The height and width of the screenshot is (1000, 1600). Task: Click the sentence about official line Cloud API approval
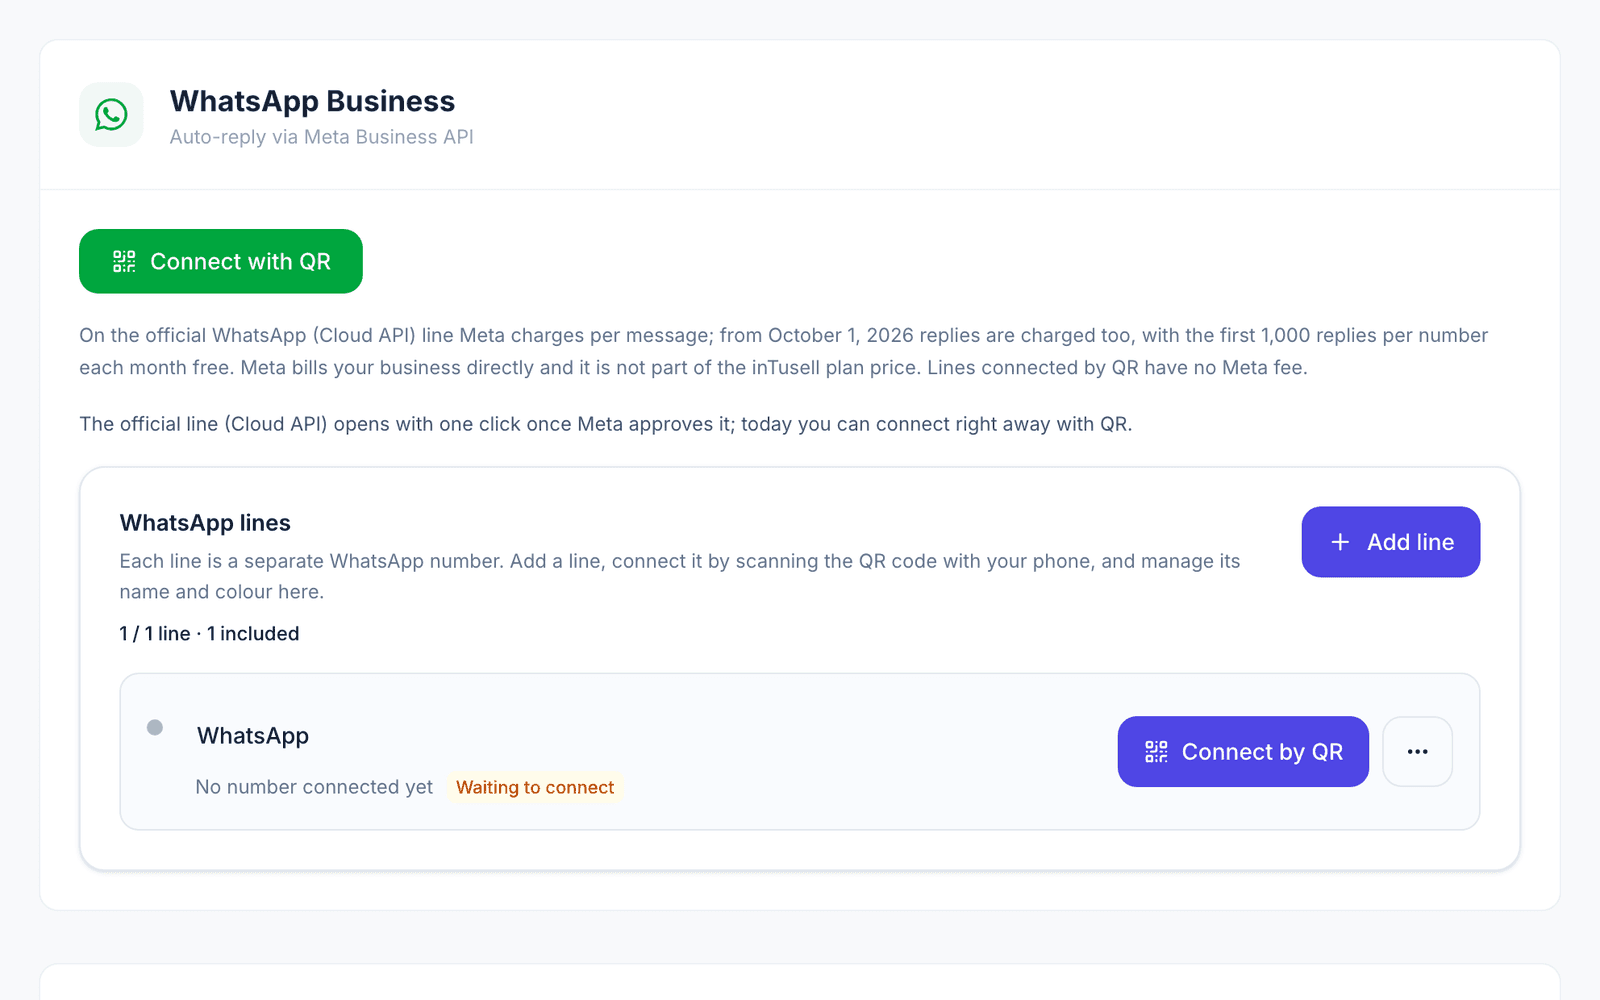[x=606, y=424]
